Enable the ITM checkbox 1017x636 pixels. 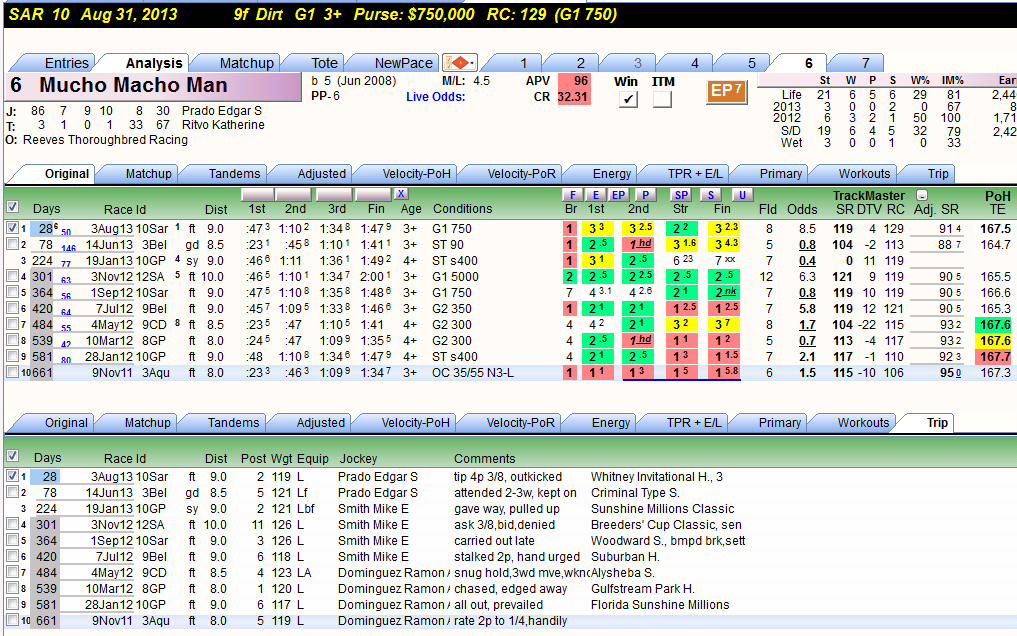tap(662, 99)
